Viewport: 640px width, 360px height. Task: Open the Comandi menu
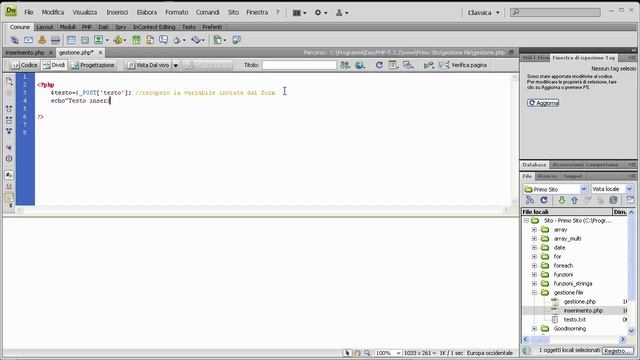pos(207,12)
